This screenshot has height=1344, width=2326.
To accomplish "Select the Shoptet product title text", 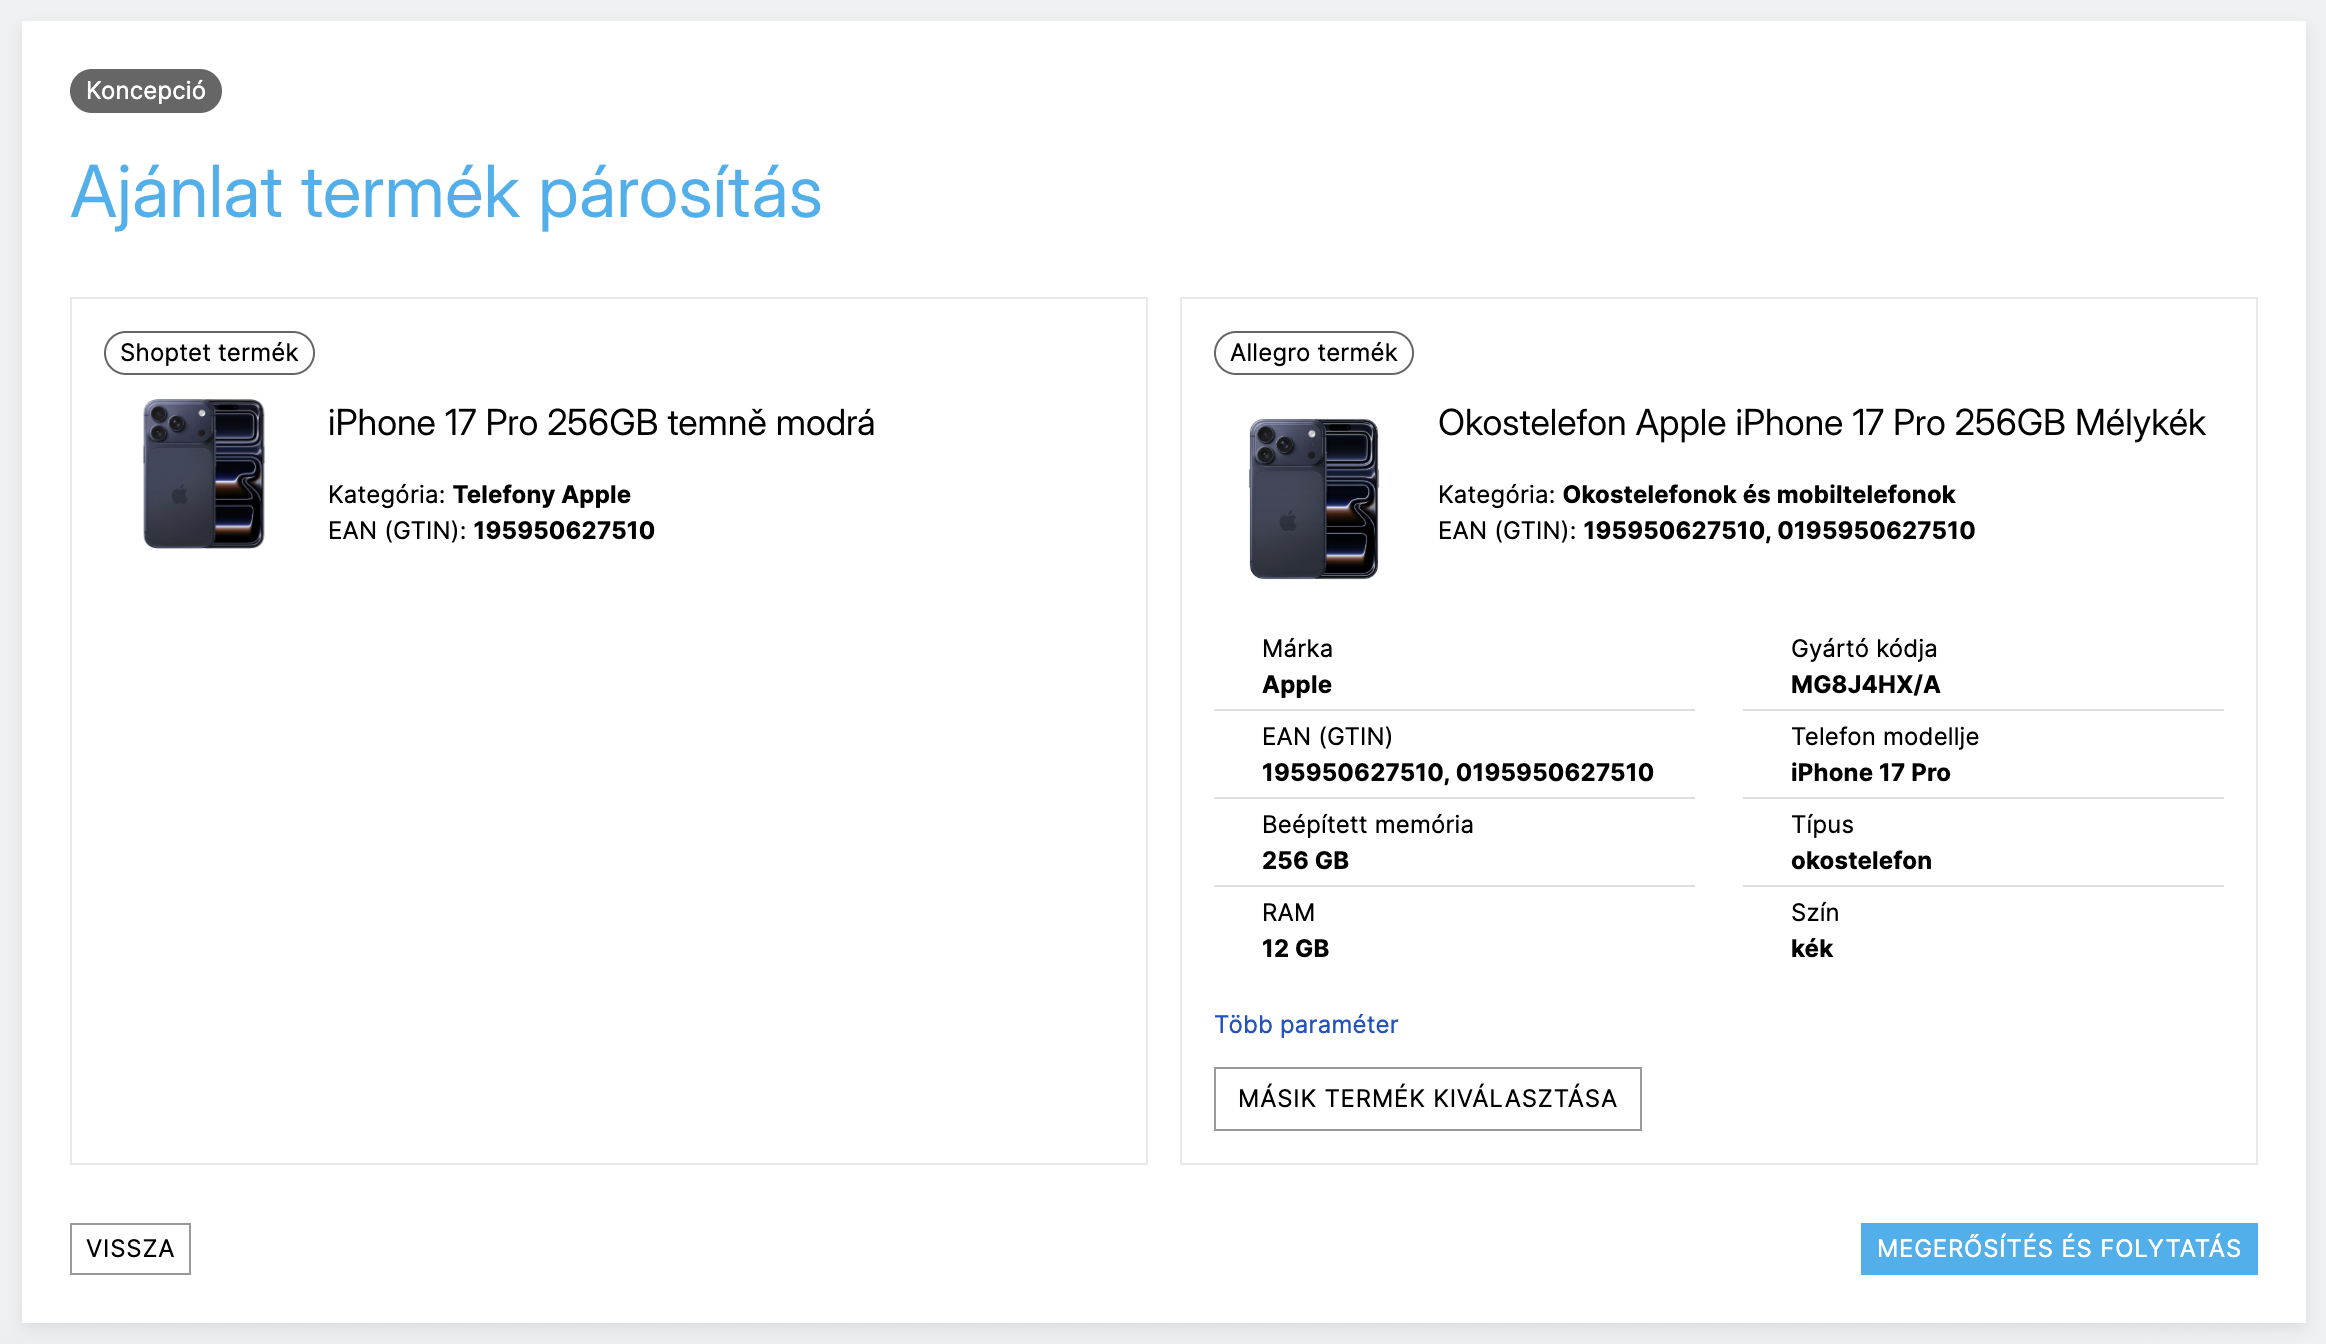I will coord(601,423).
